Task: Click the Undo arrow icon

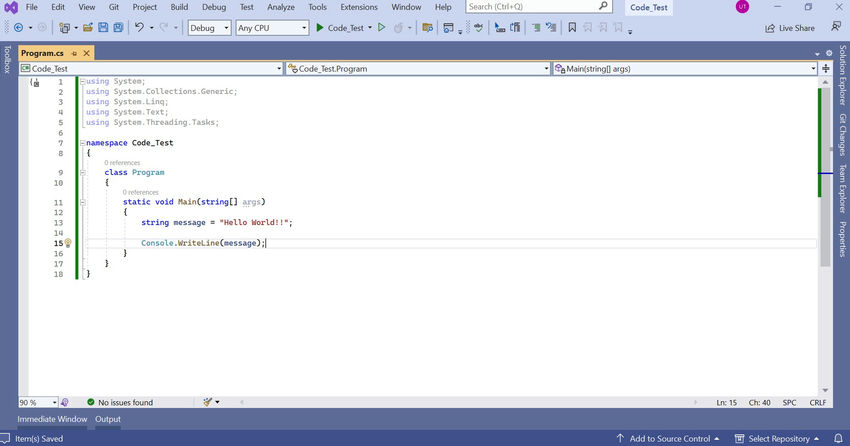Action: point(139,28)
